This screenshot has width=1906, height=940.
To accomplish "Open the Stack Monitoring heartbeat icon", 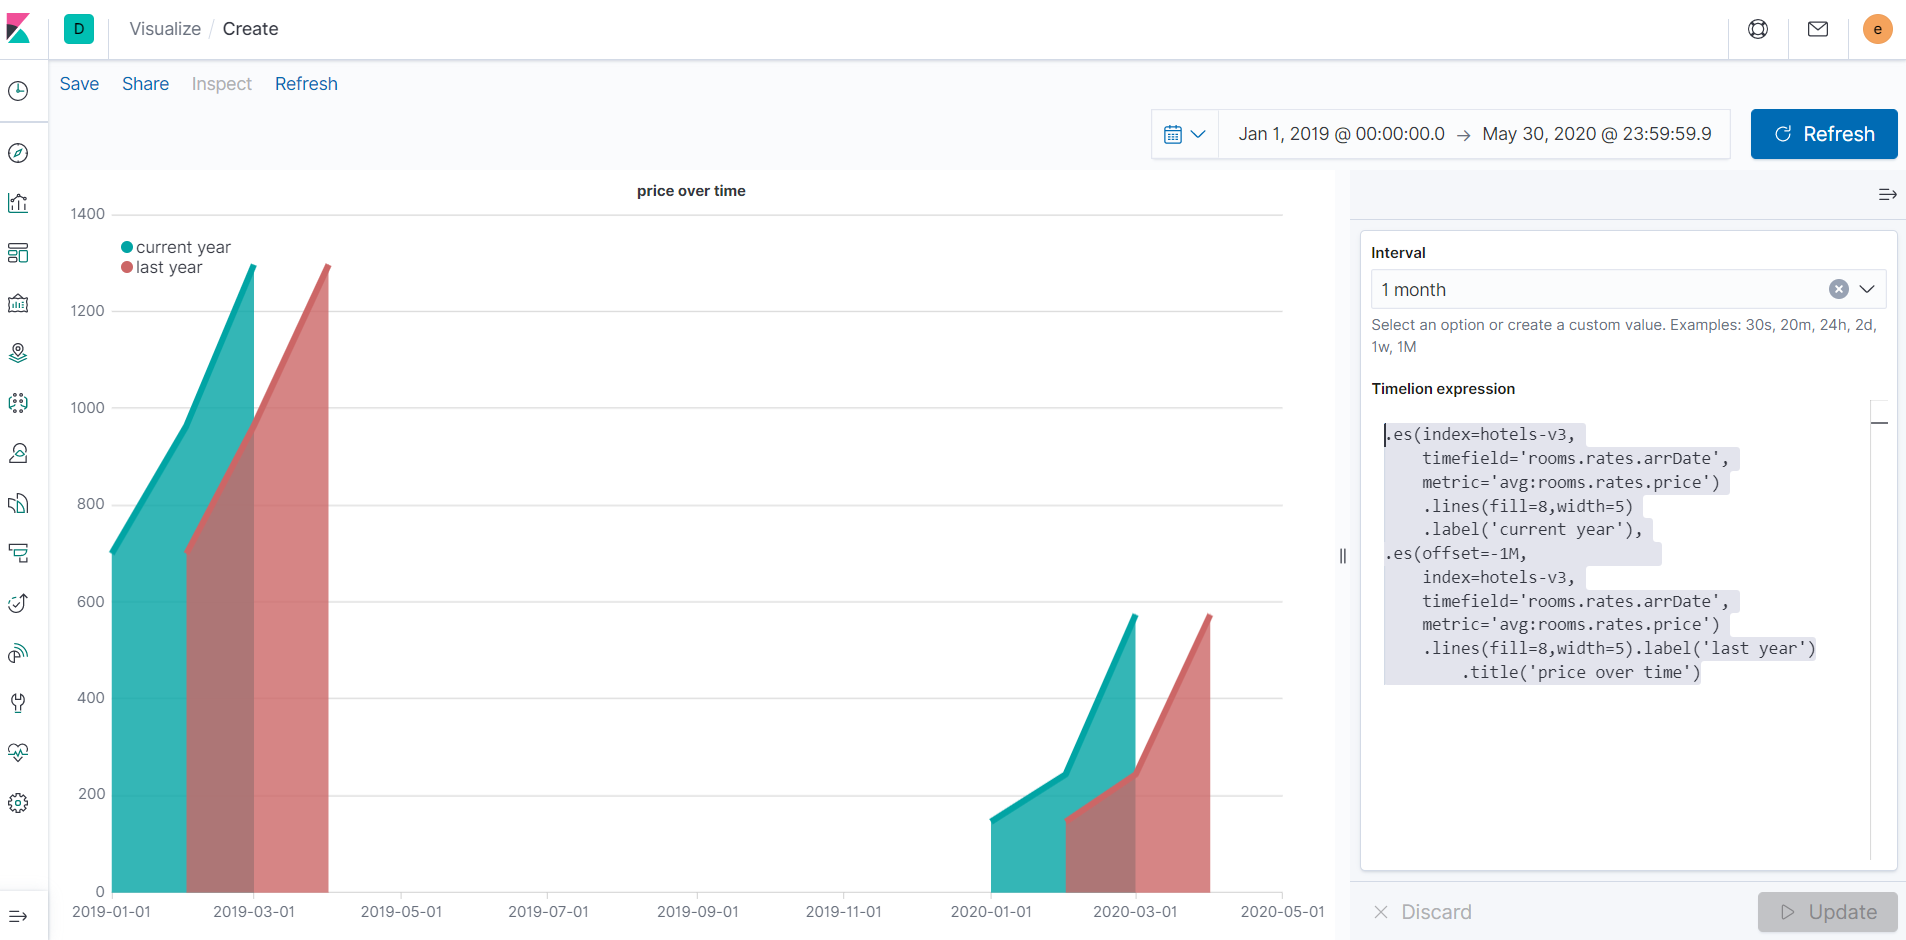I will (x=18, y=753).
